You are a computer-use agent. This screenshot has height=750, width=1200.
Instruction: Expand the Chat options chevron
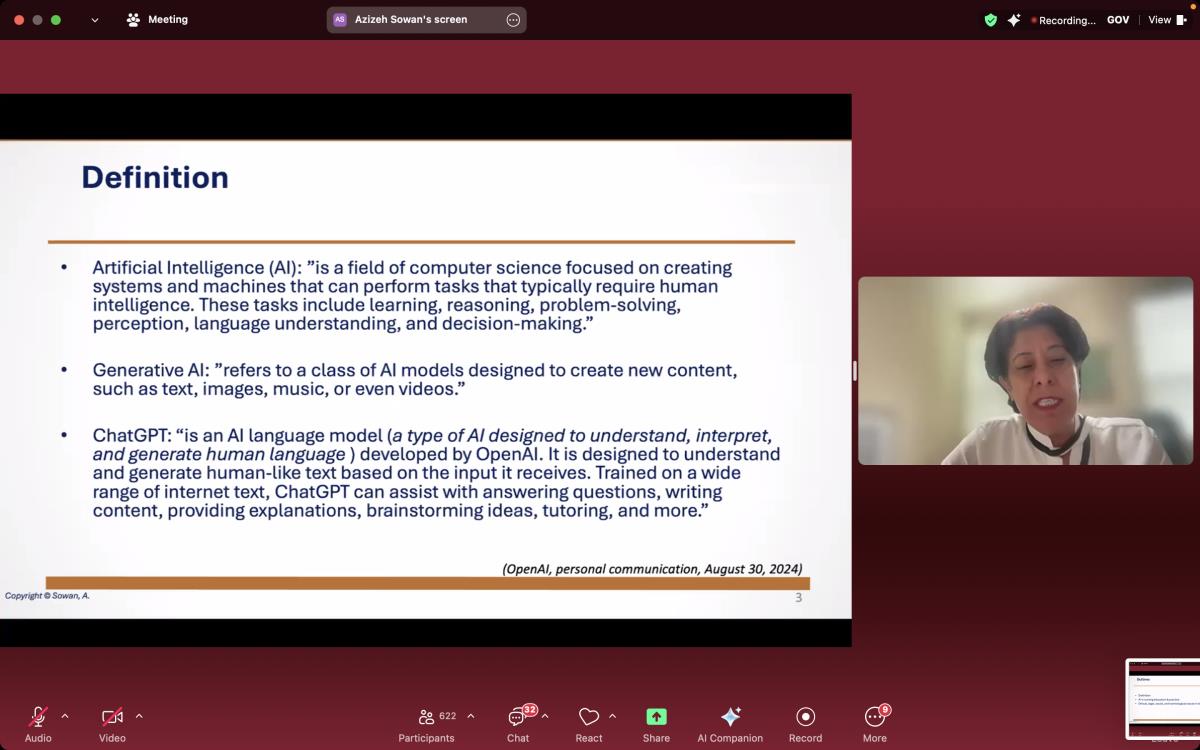coord(545,716)
